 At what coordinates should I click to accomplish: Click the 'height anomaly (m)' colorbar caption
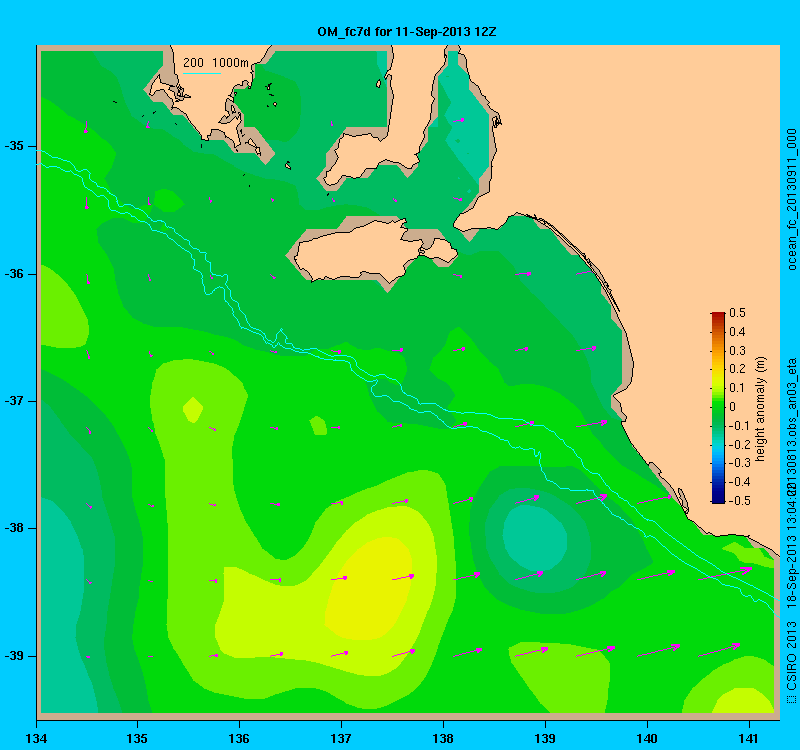point(761,409)
